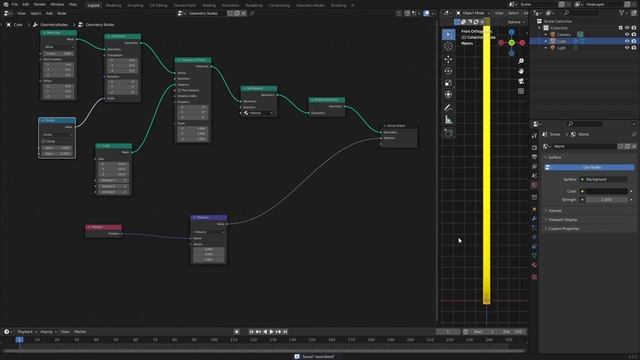Expand the Viewport Display panel
Viewport: 640px width, 360px height.
(x=562, y=220)
